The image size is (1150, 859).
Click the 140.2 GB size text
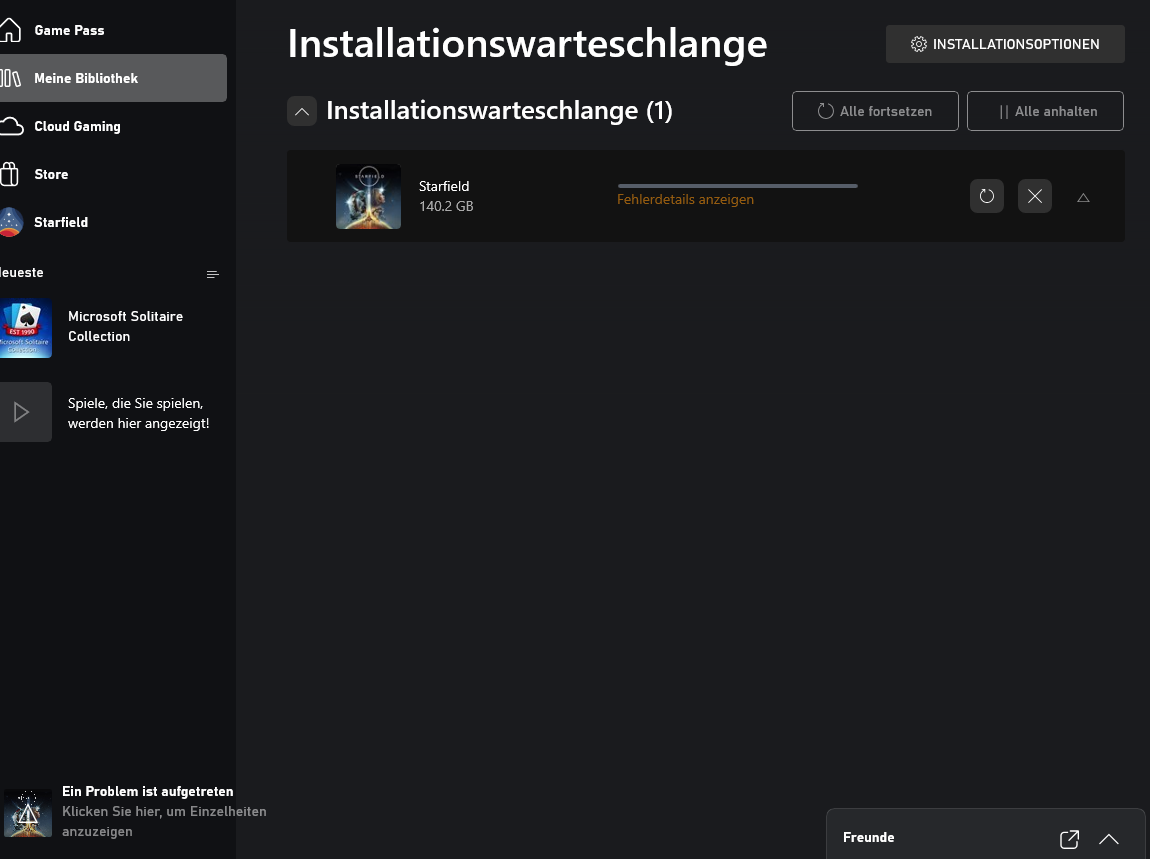coord(446,206)
